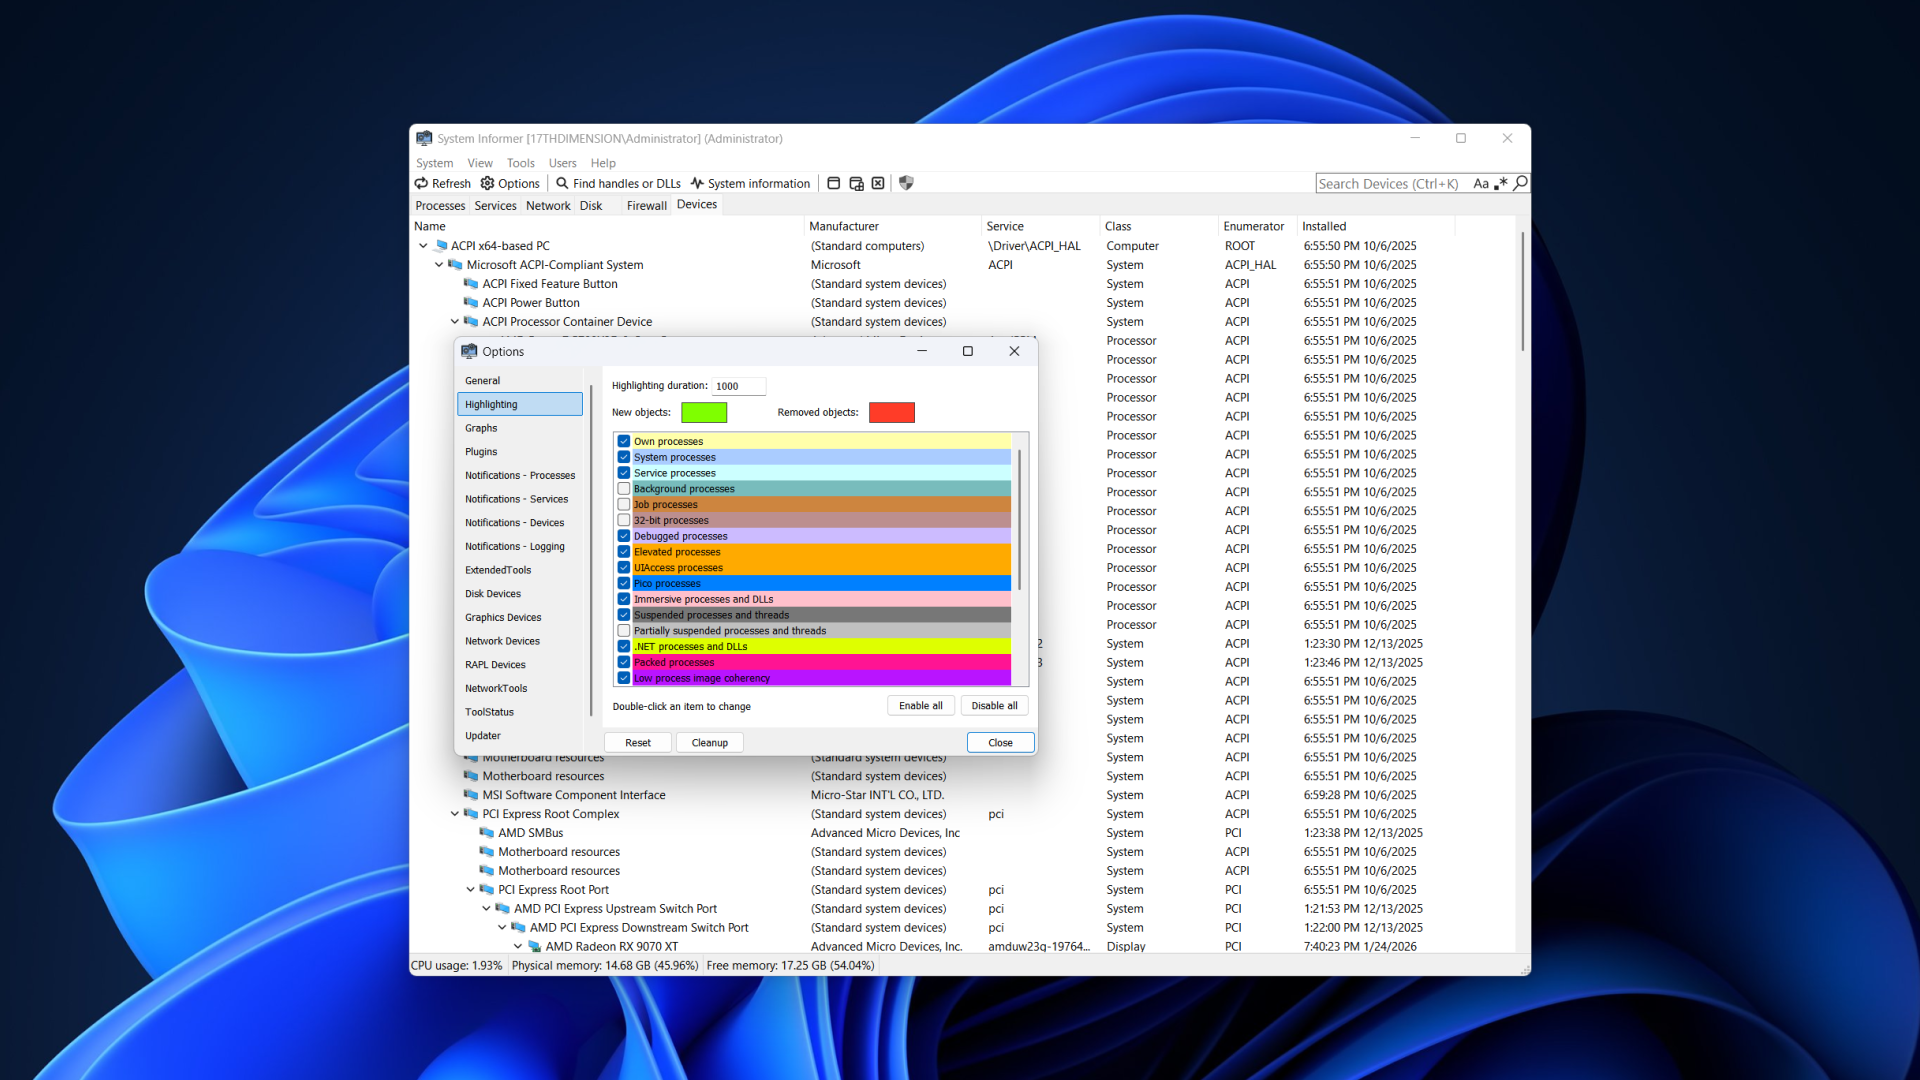1920x1080 pixels.
Task: Click AMD SMBus device icon
Action: pos(487,833)
